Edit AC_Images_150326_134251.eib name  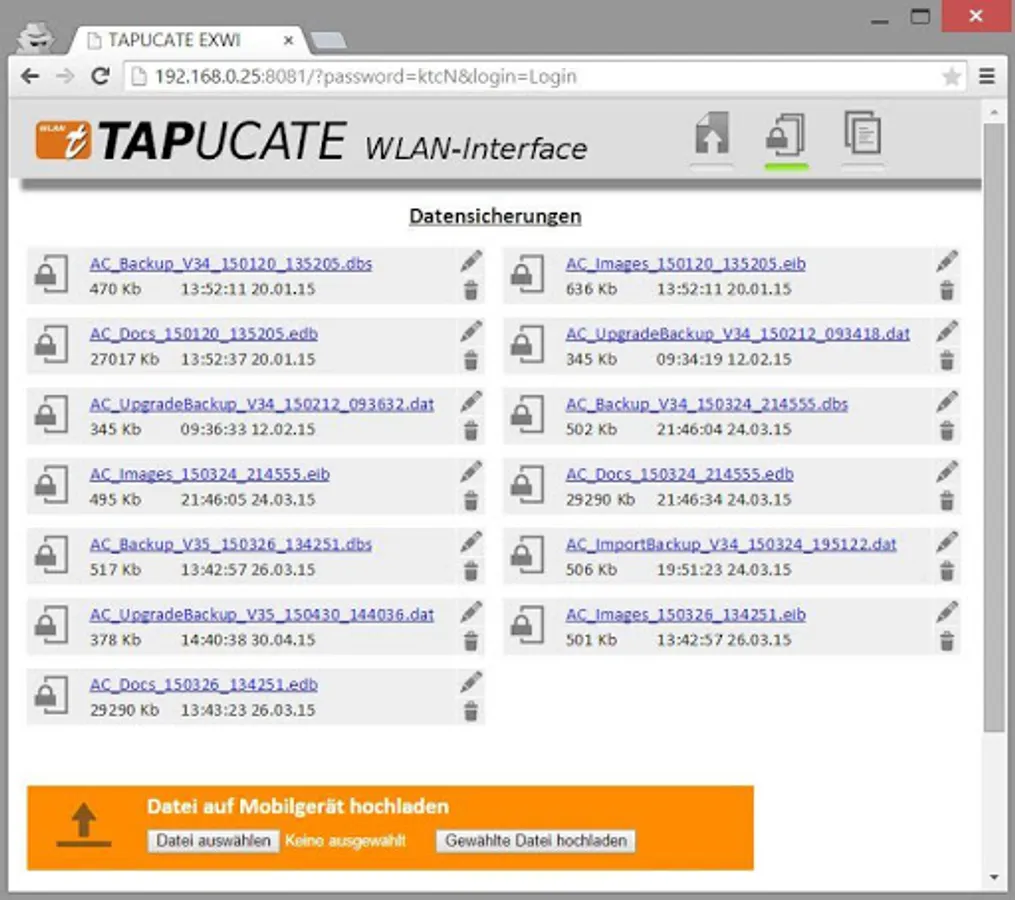click(947, 612)
